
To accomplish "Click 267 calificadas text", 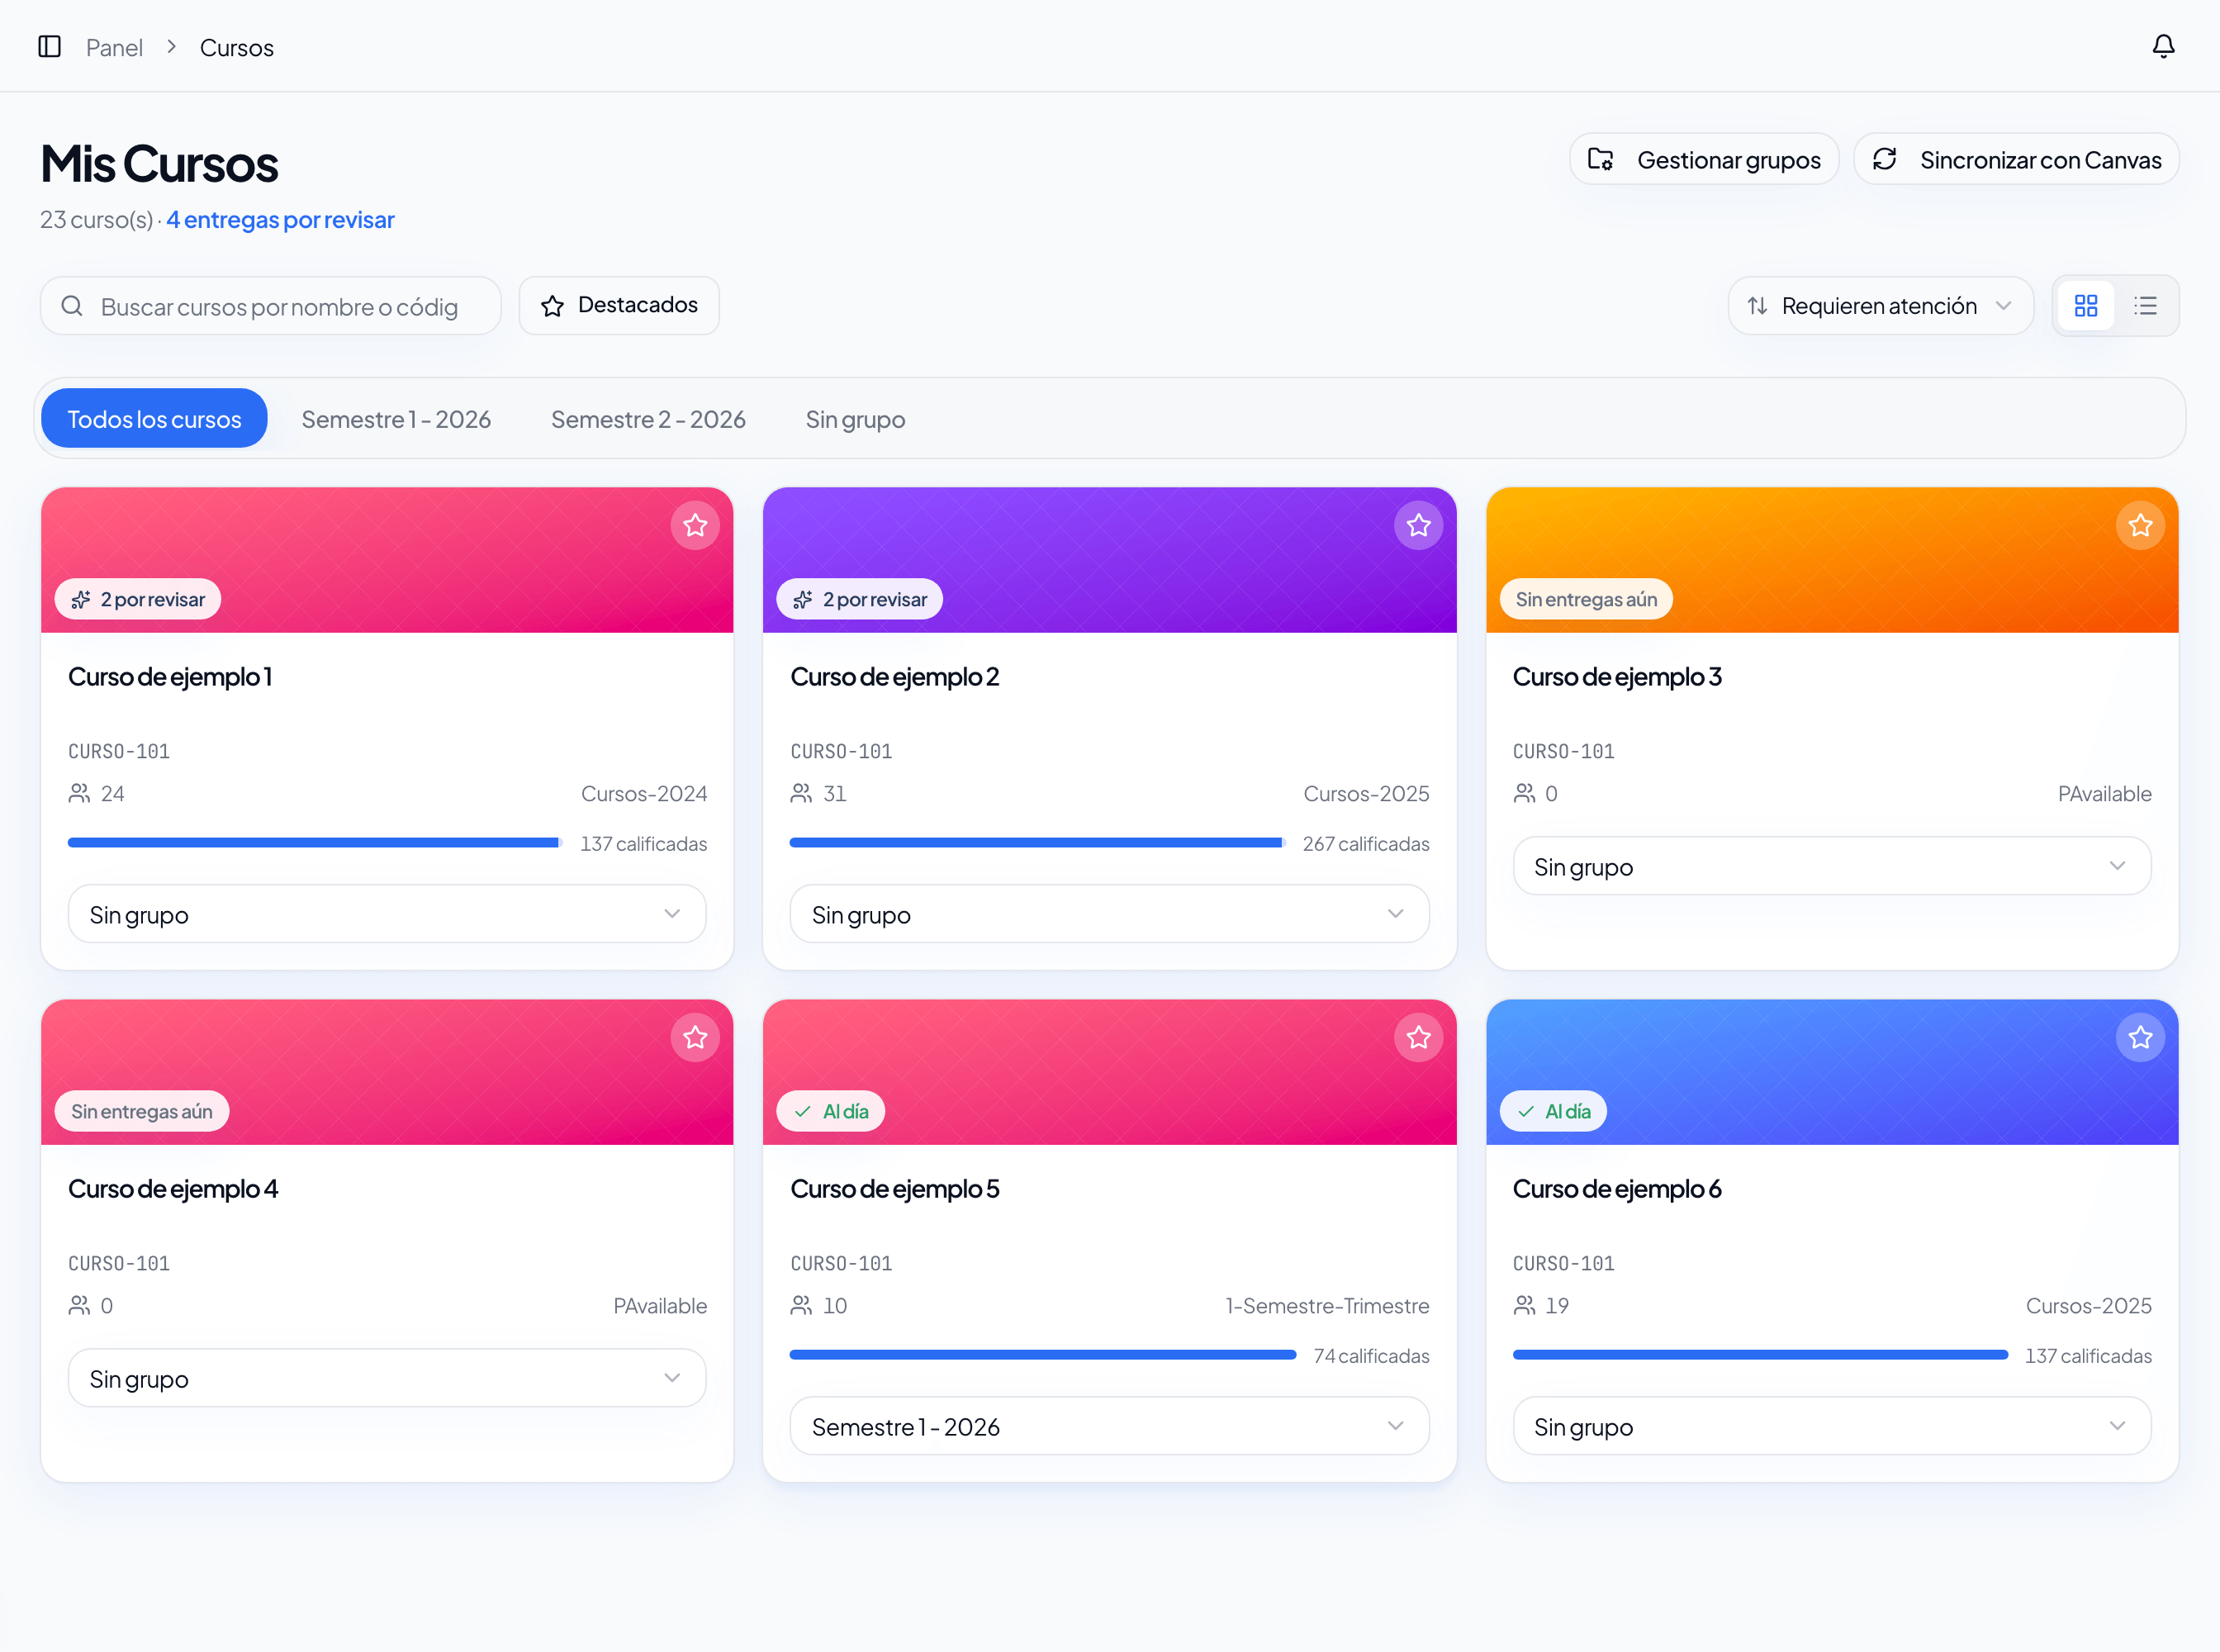I will point(1365,844).
